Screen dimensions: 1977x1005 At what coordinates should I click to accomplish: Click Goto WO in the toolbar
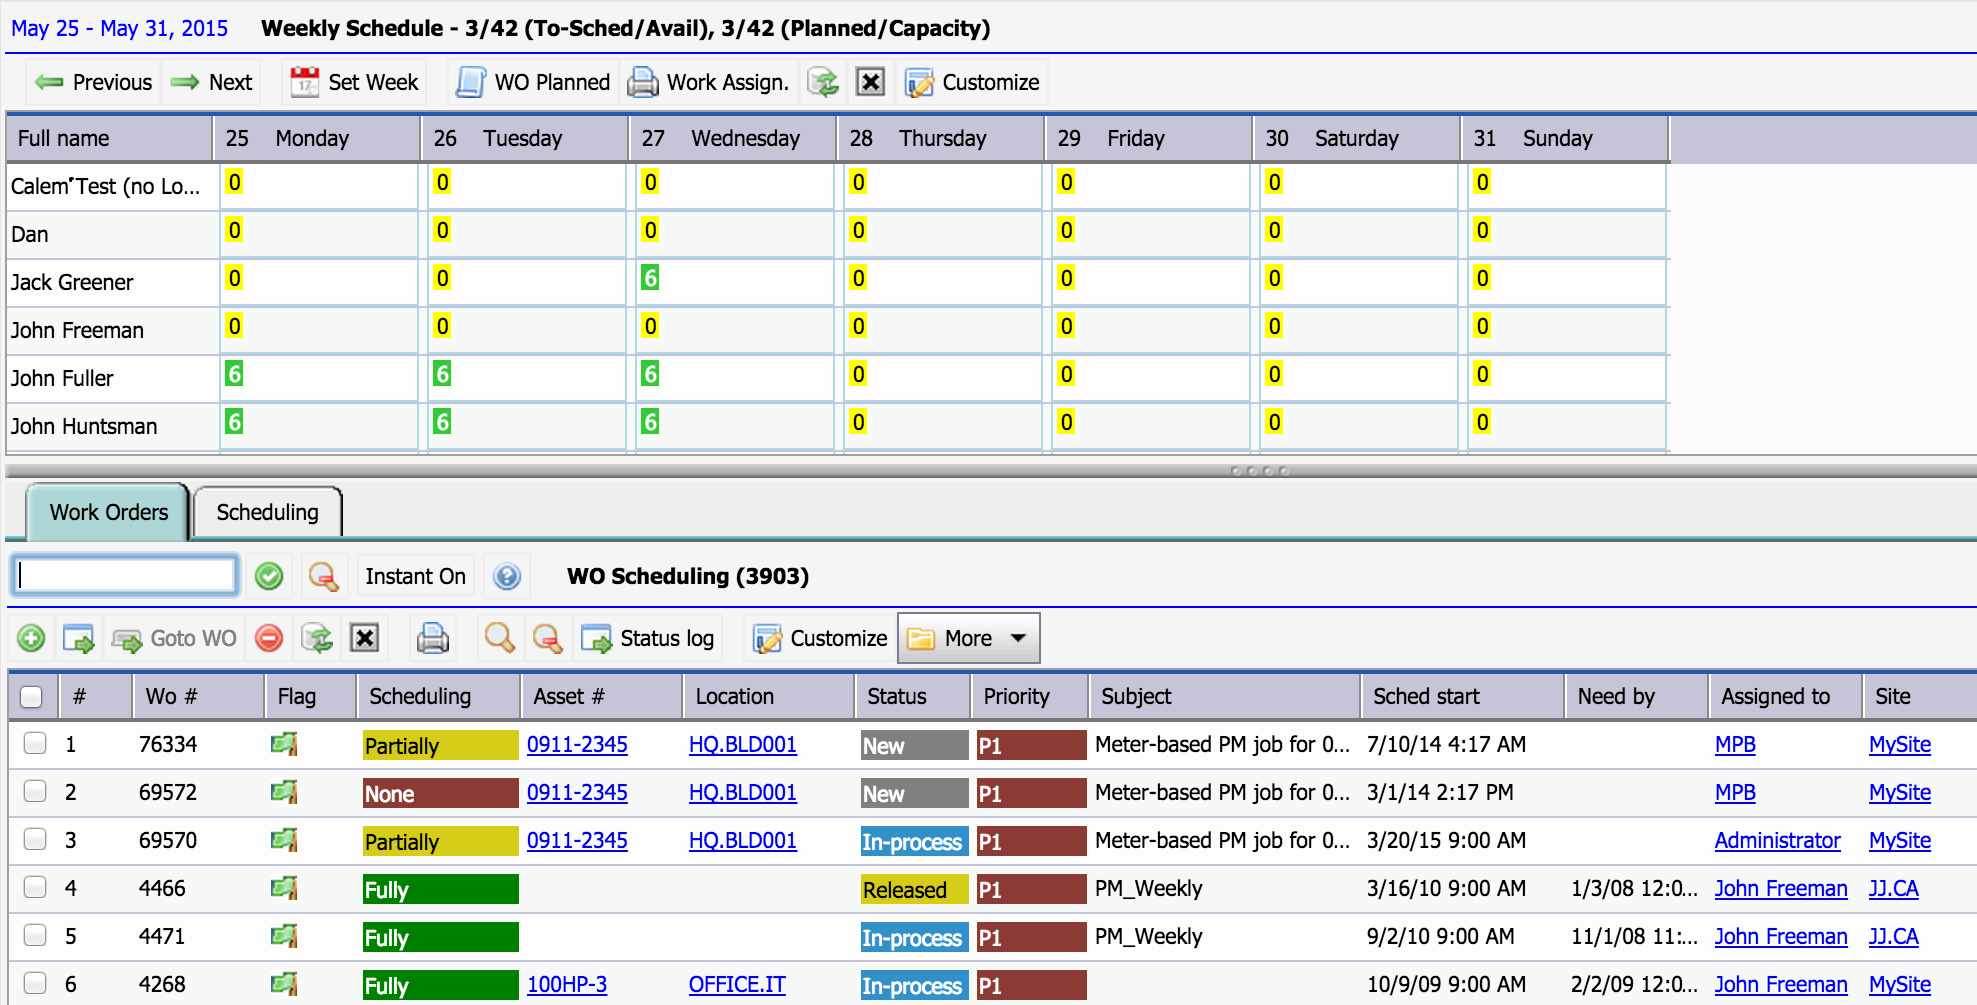175,638
